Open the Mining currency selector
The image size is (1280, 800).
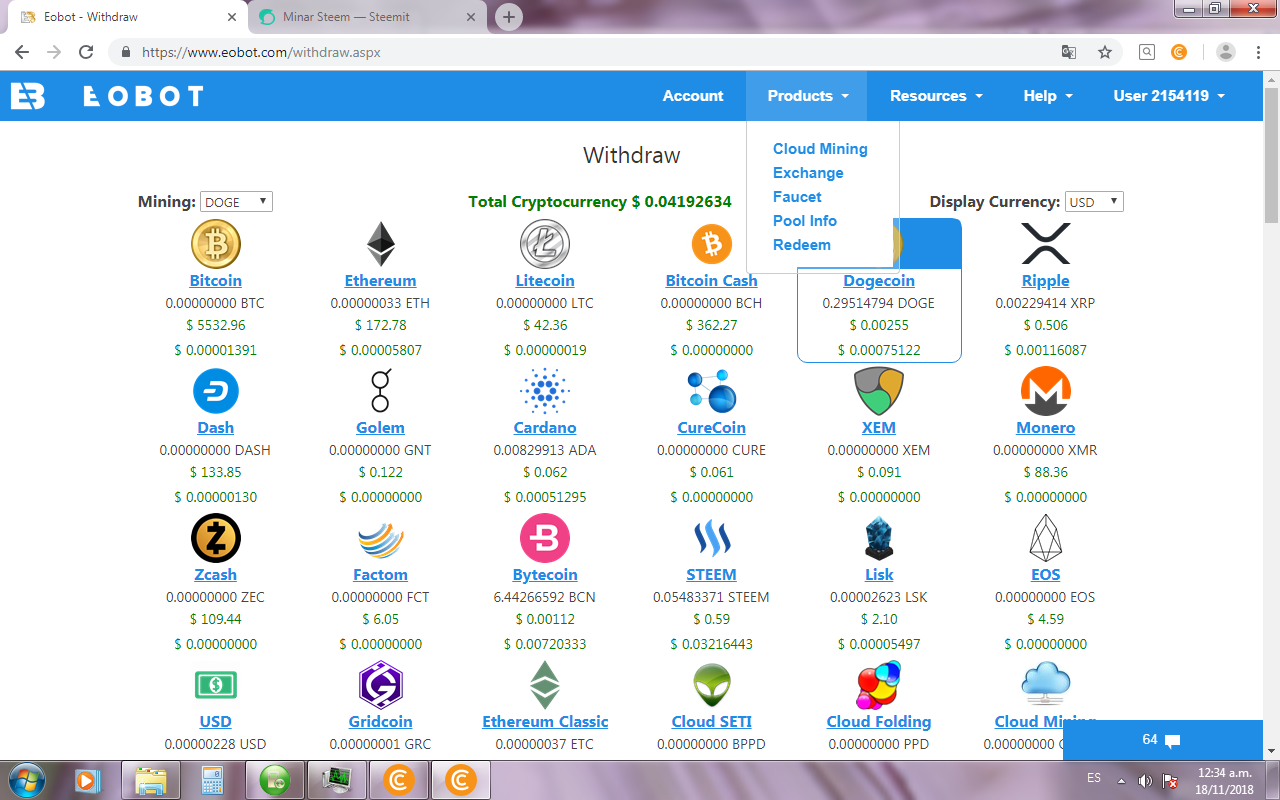pos(236,201)
